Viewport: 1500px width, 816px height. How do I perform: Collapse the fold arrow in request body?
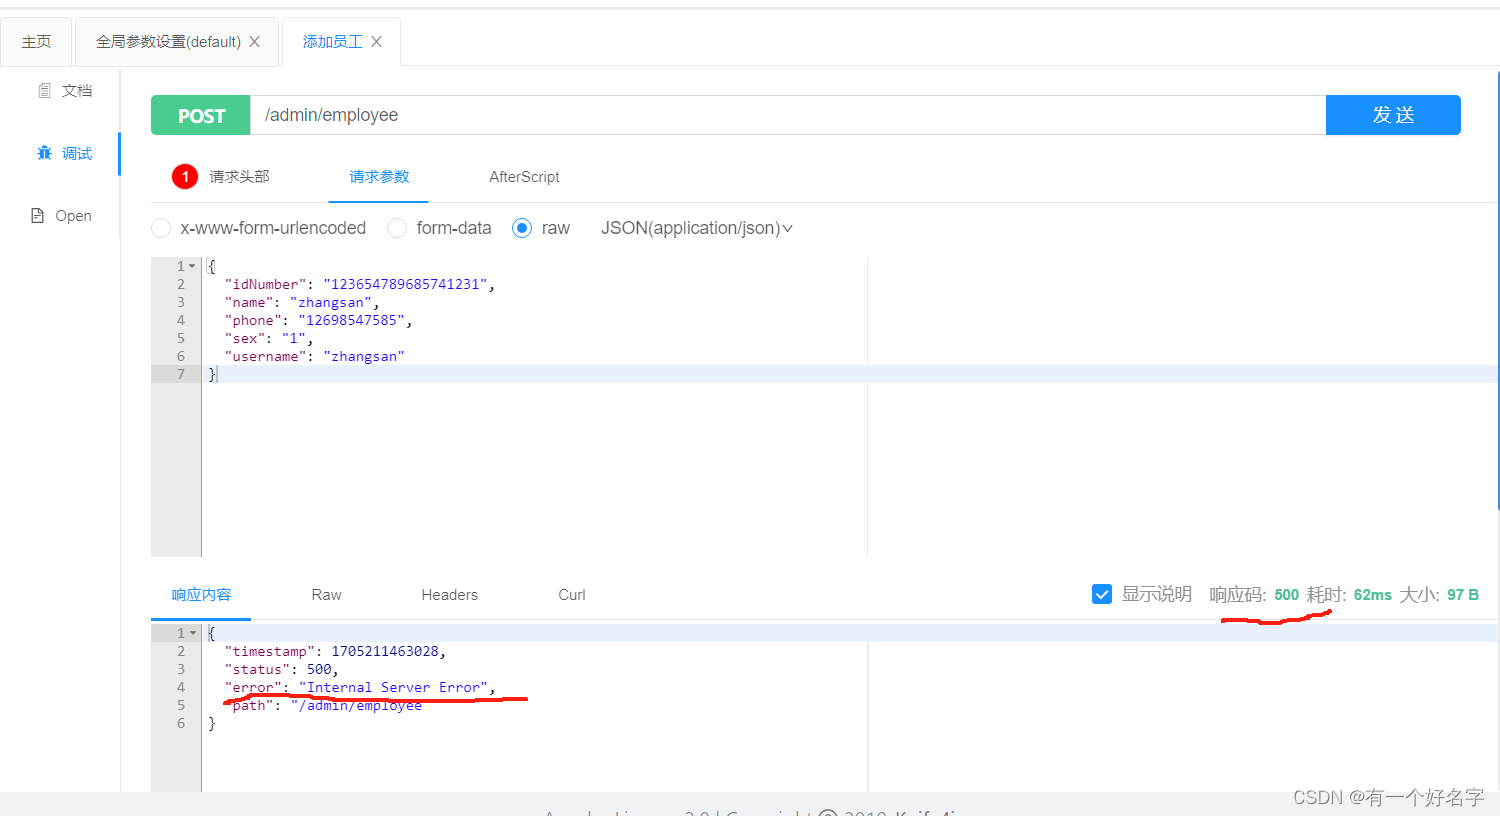point(192,266)
